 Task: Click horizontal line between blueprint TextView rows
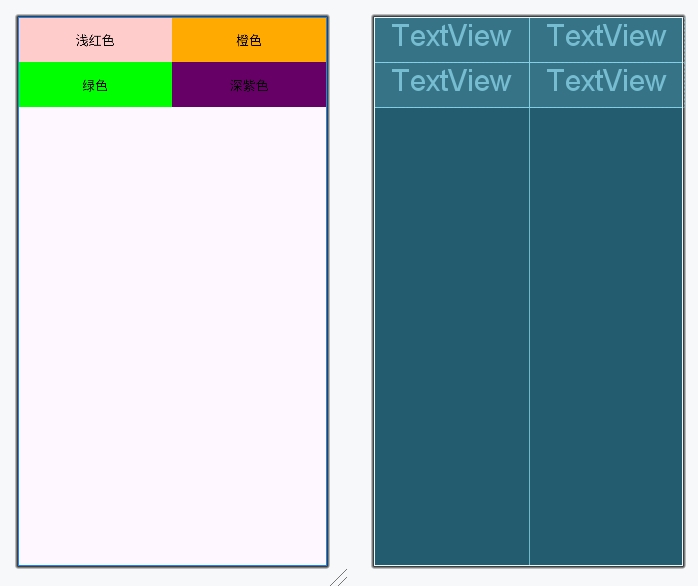click(451, 62)
